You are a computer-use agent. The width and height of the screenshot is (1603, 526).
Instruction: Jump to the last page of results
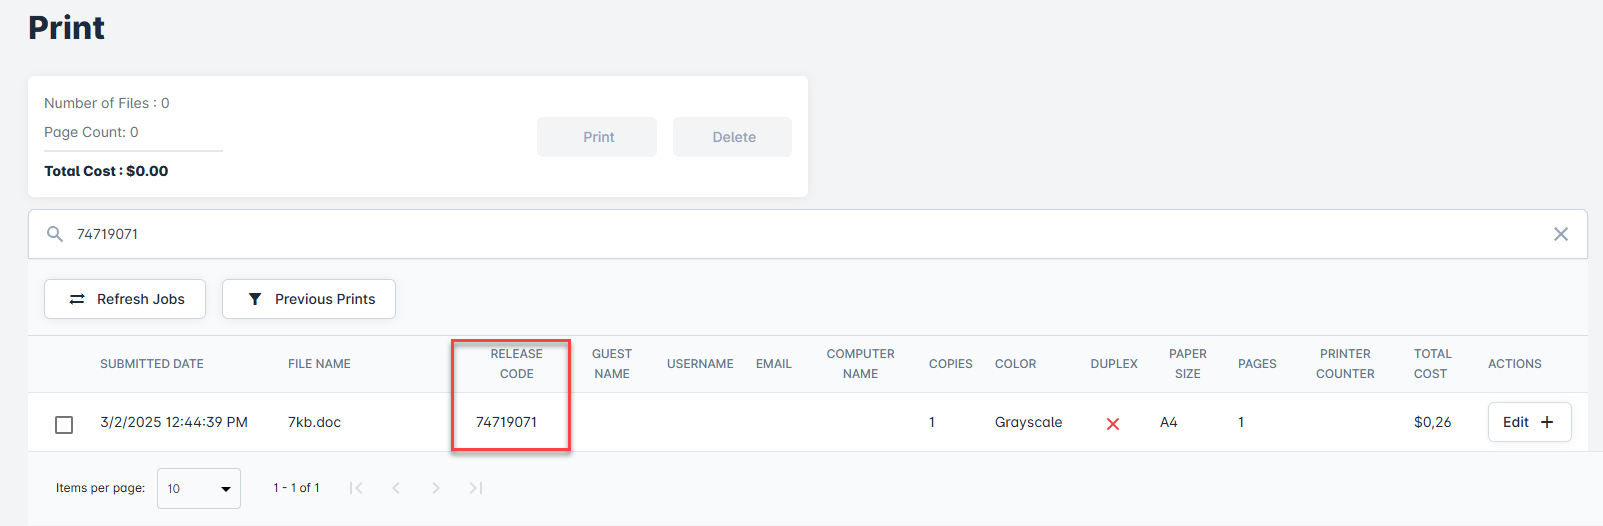pos(476,488)
